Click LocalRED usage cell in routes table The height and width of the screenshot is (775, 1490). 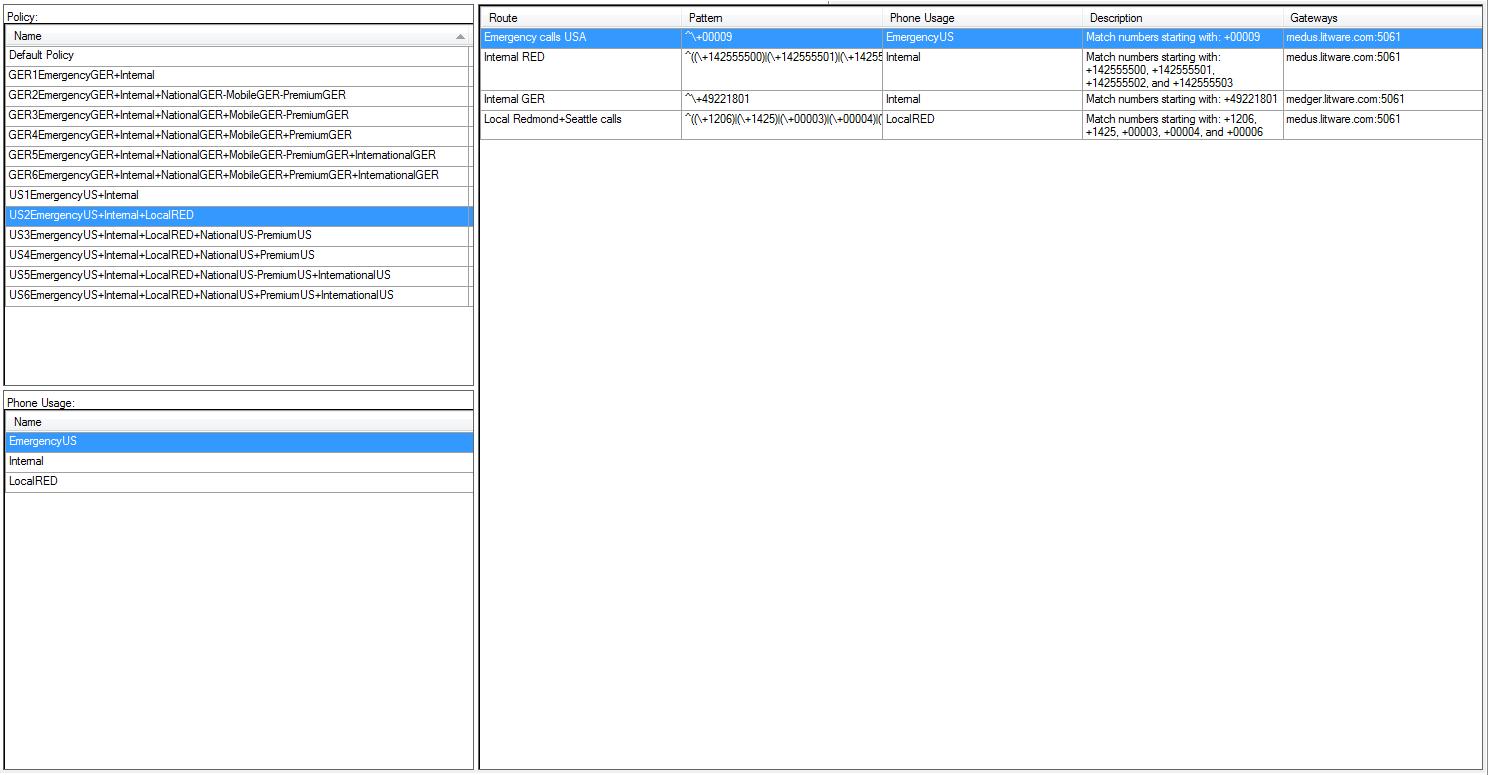pyautogui.click(x=982, y=125)
